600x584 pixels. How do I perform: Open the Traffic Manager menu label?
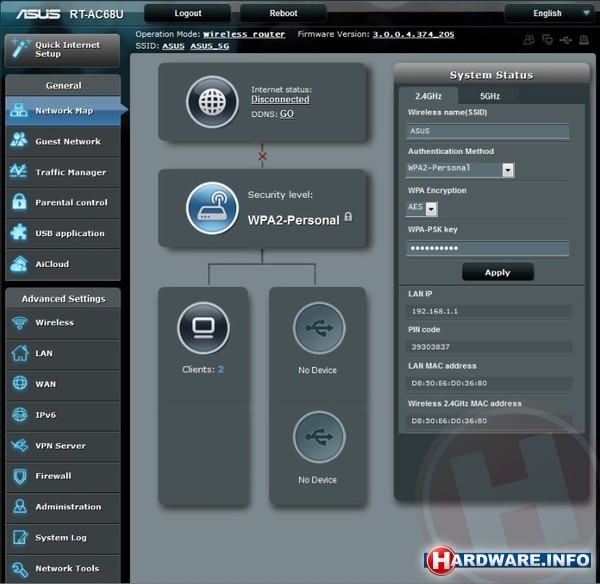pos(71,172)
